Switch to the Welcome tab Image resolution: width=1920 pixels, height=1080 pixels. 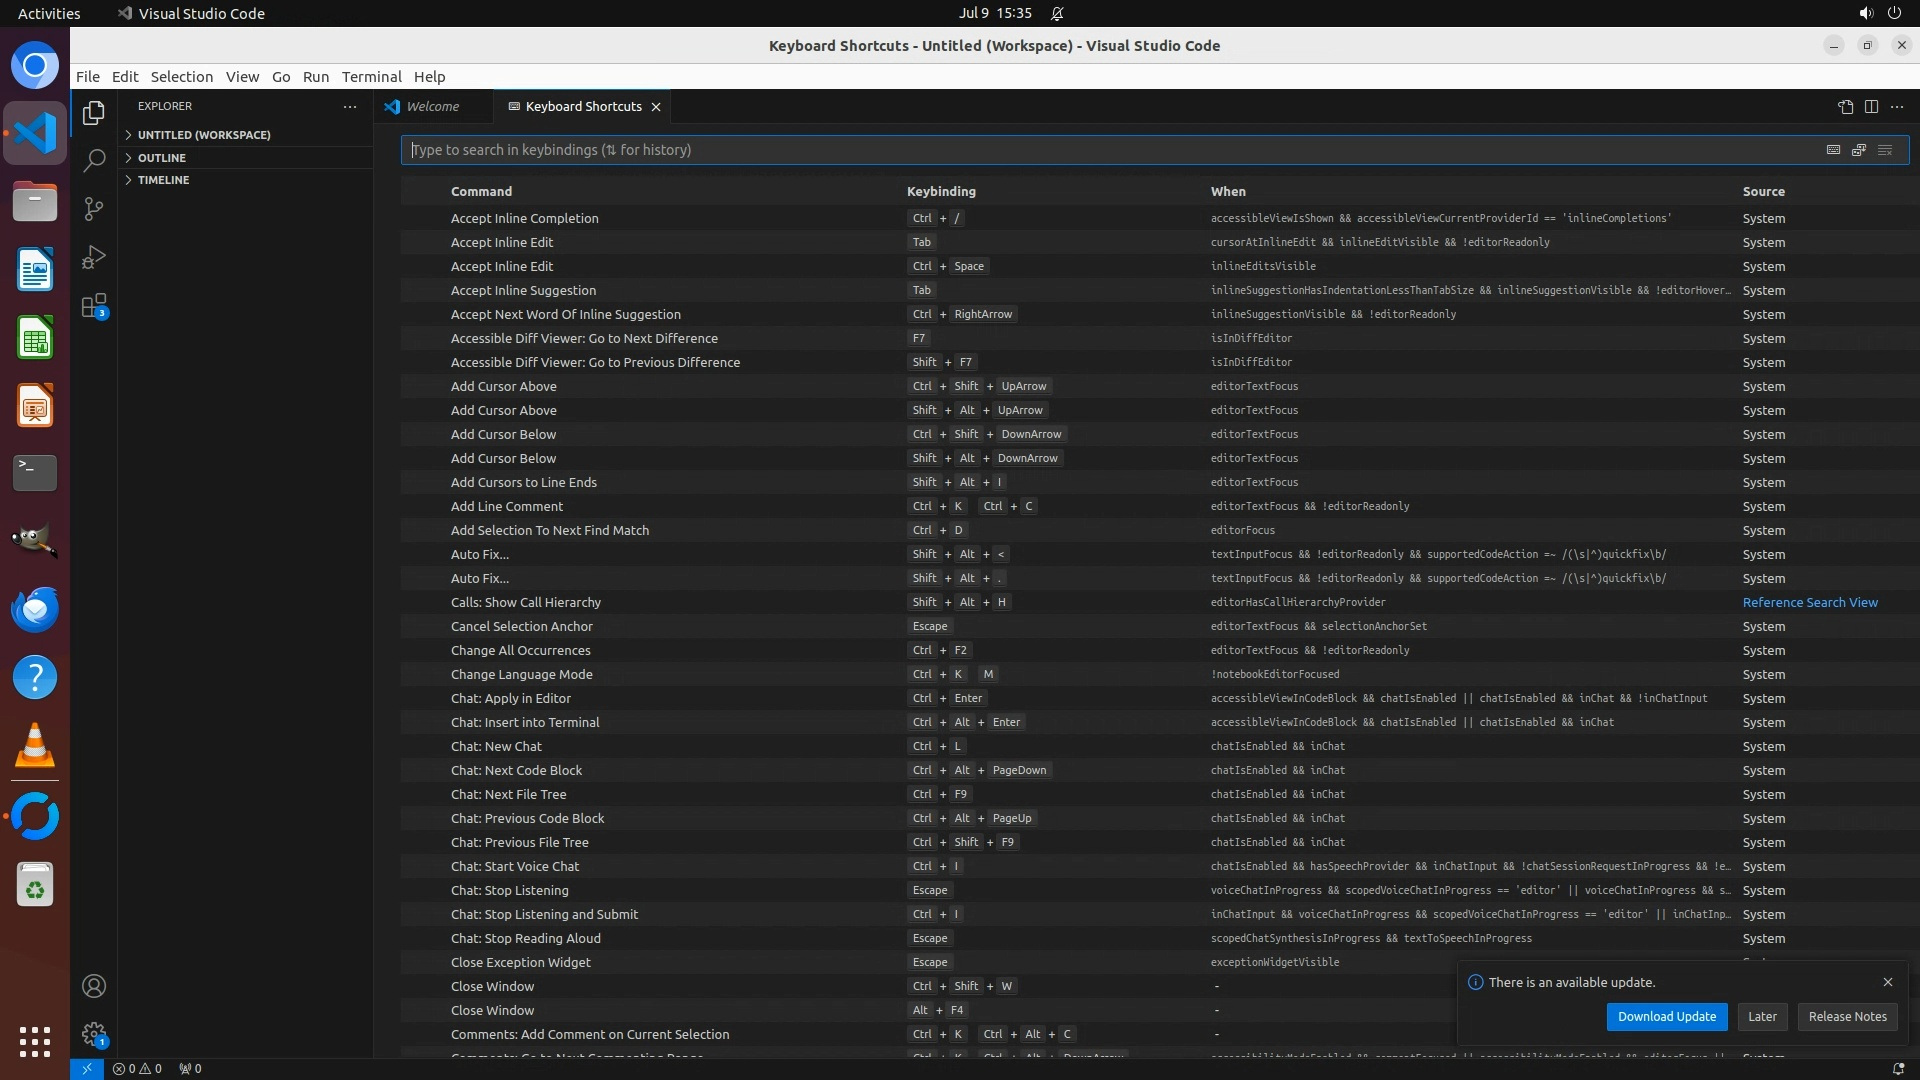tap(432, 107)
